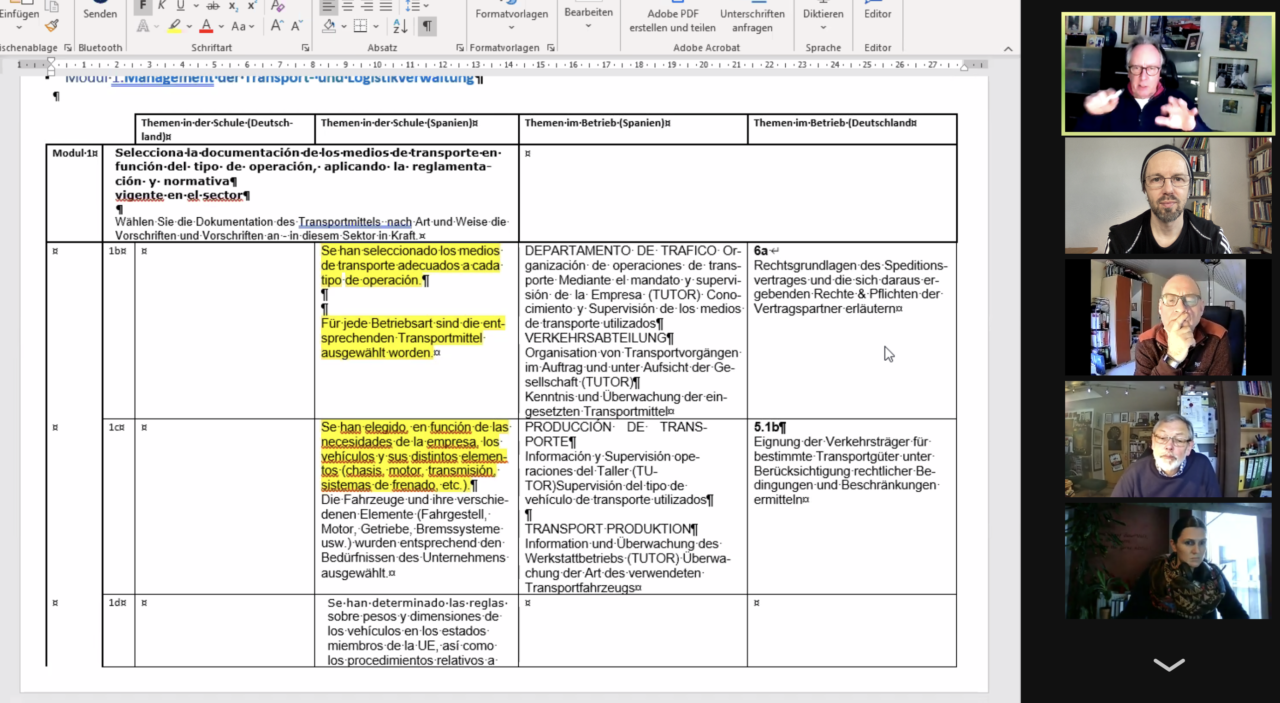This screenshot has height=703, width=1280.
Task: Select video of man with hand on chin
Action: tap(1168, 317)
